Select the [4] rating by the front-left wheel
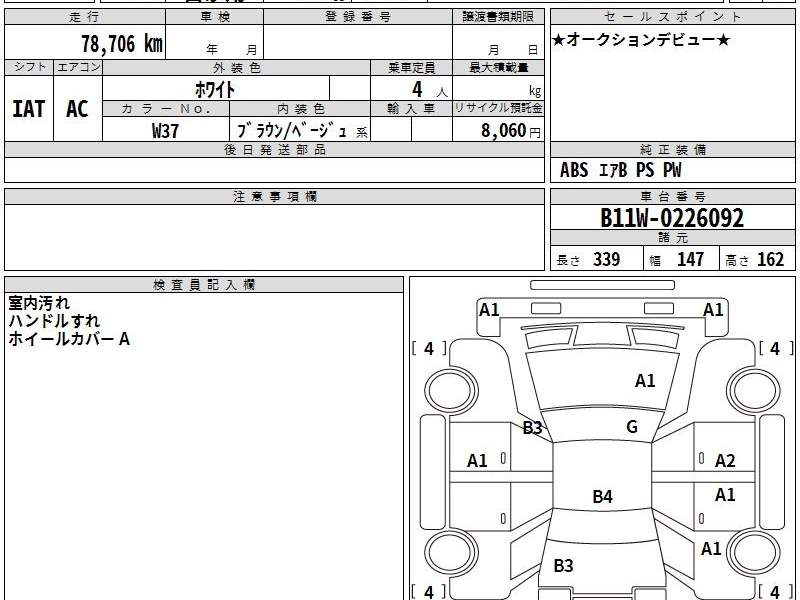Screen dimensions: 800x600 (429, 349)
